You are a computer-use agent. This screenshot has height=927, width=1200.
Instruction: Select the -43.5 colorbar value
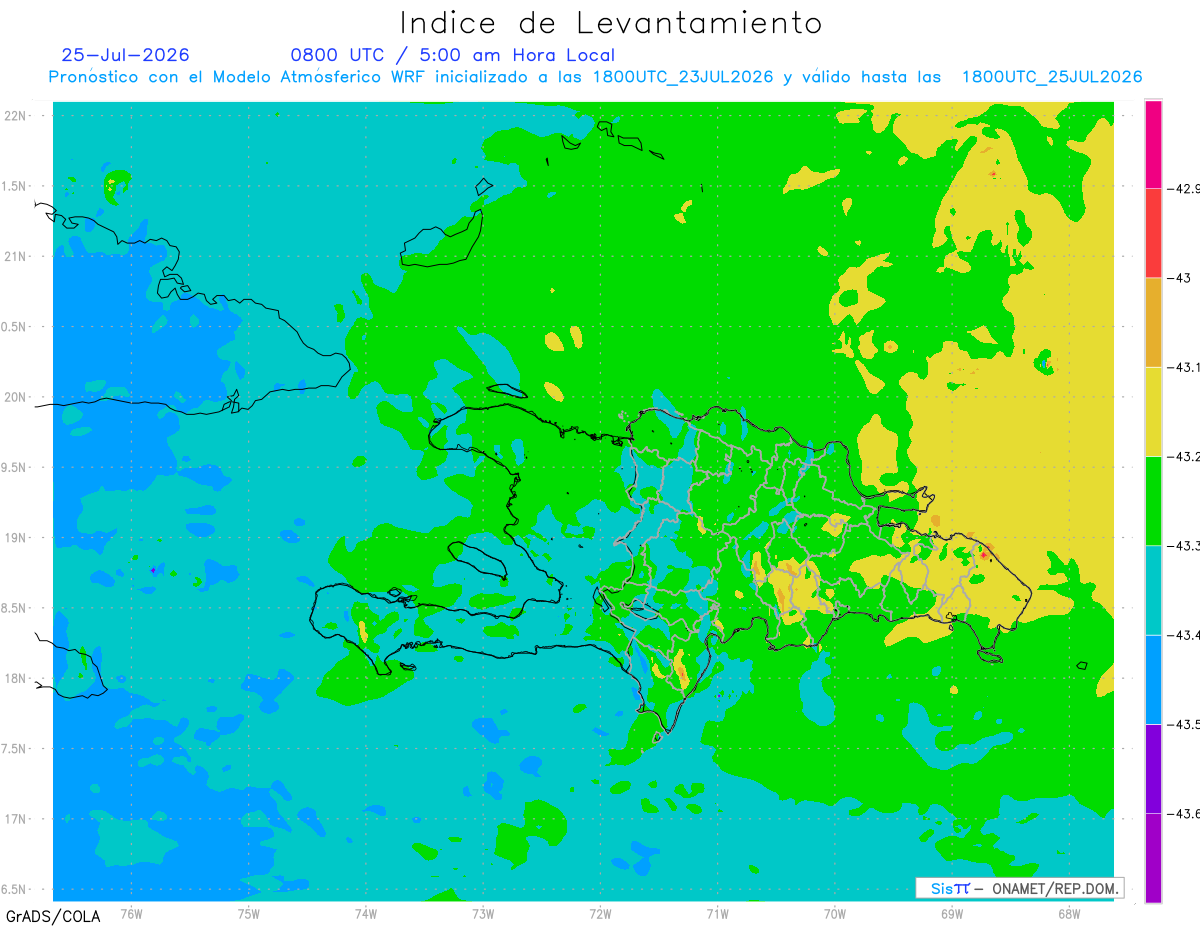[1184, 724]
